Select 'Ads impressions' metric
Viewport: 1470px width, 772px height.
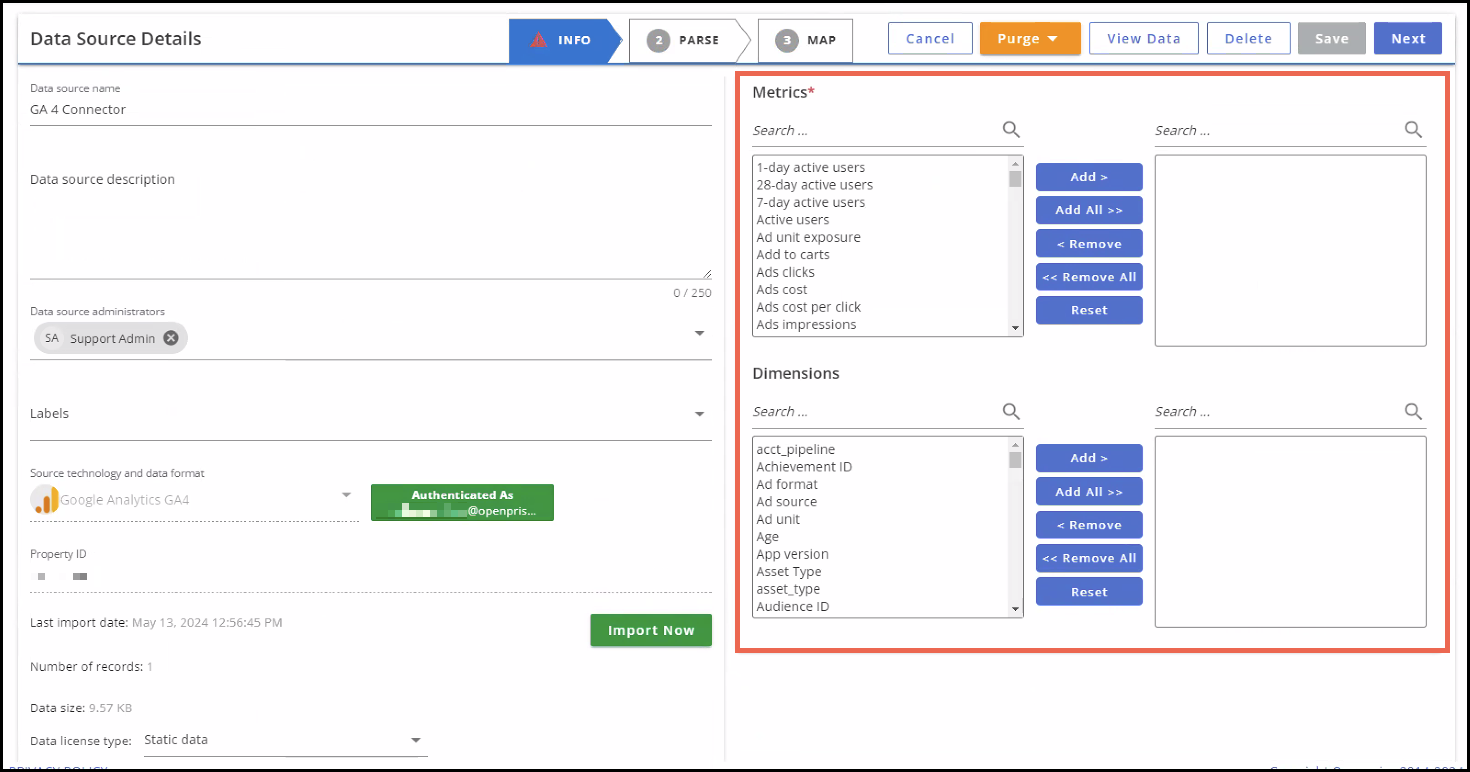[x=806, y=324]
